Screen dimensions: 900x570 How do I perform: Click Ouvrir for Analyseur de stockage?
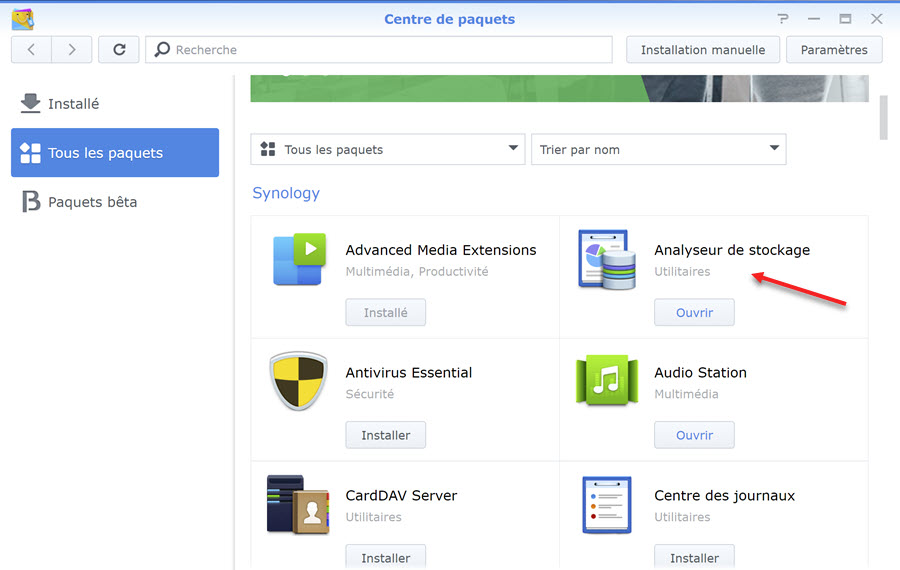694,312
